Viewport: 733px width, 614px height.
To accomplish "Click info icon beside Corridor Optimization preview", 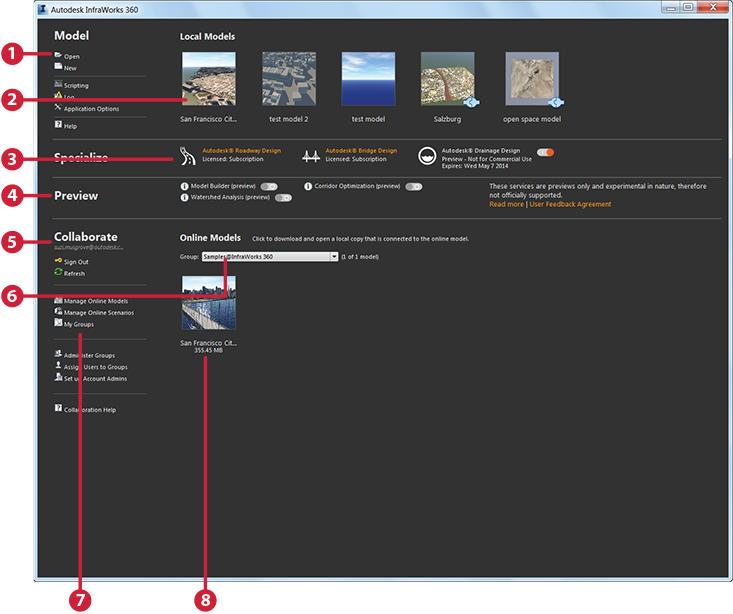I will point(308,187).
